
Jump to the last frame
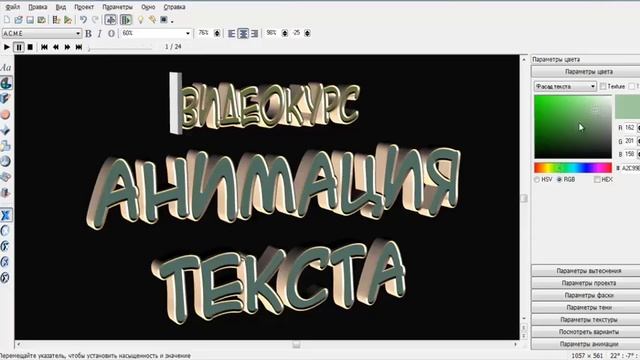(79, 47)
